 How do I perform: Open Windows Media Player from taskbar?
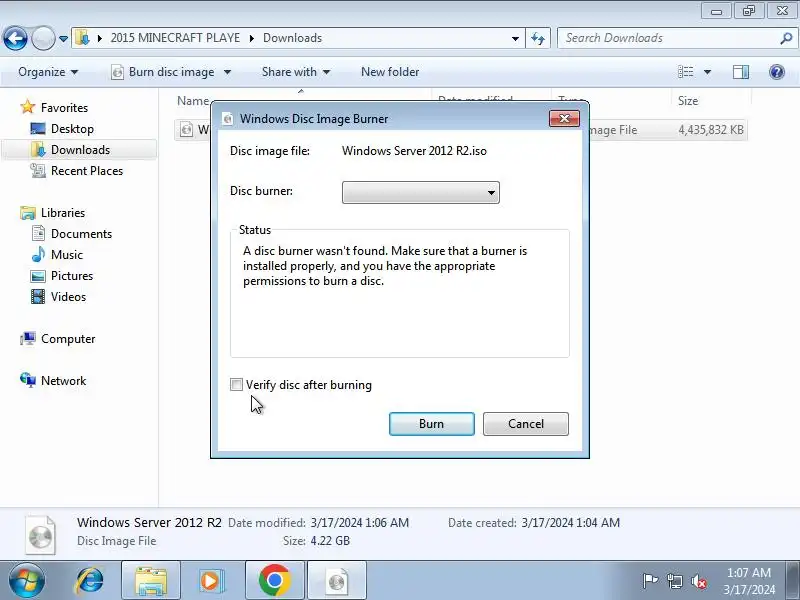pos(211,581)
